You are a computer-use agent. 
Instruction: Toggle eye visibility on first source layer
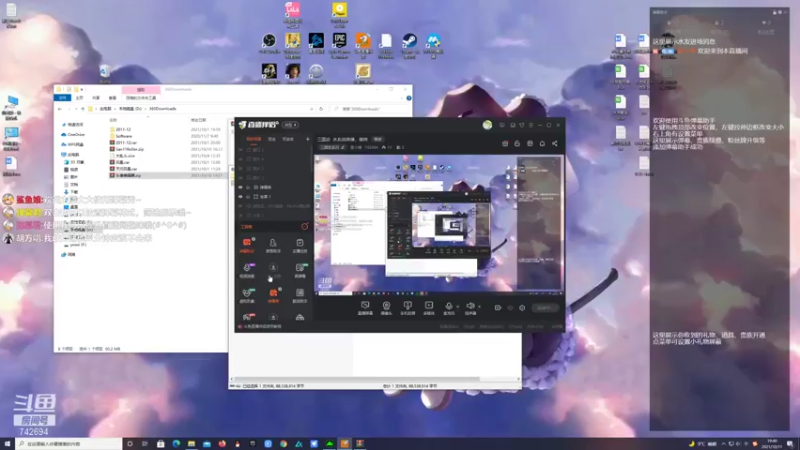241,150
